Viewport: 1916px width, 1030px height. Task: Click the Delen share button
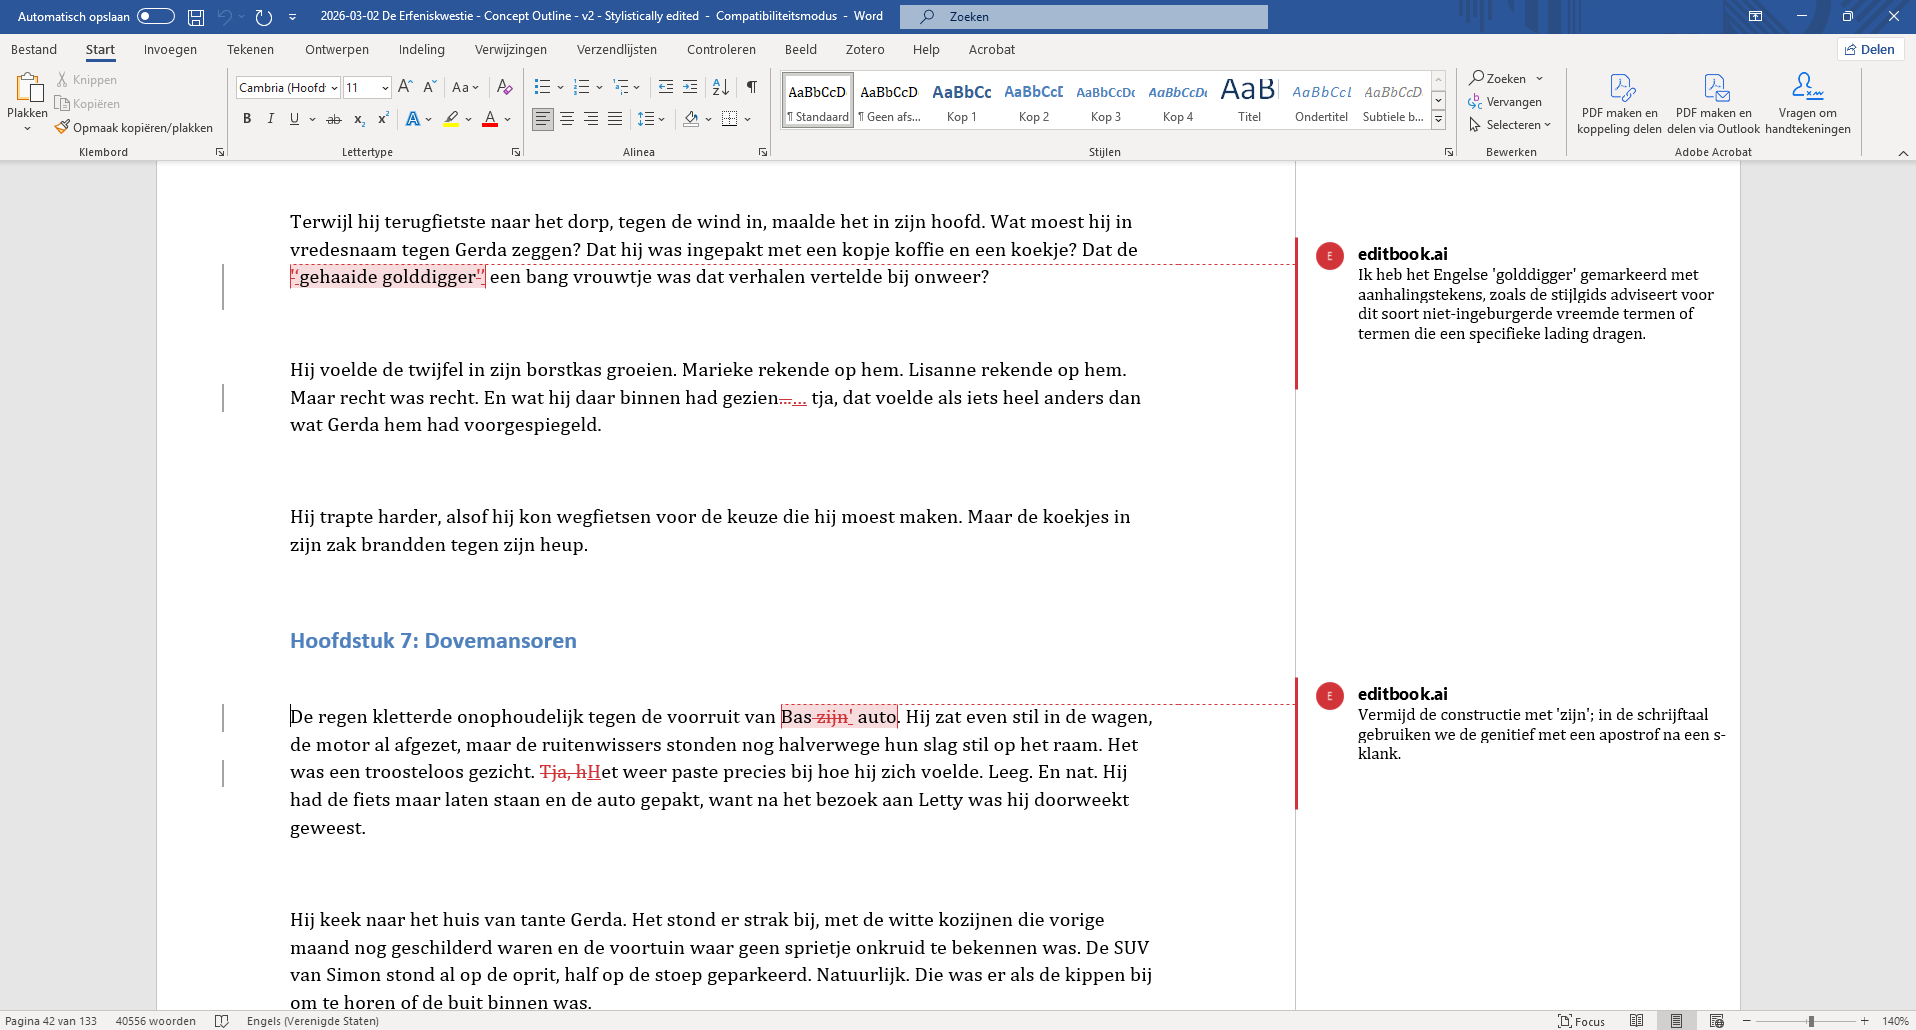[1870, 50]
